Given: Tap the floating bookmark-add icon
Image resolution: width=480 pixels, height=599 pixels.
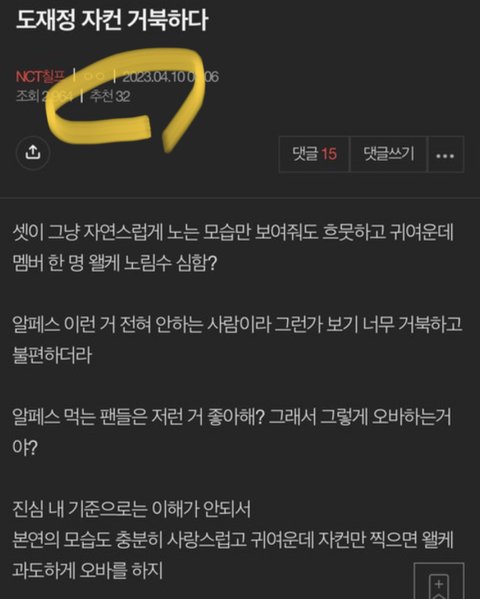Looking at the screenshot, I should click(439, 583).
